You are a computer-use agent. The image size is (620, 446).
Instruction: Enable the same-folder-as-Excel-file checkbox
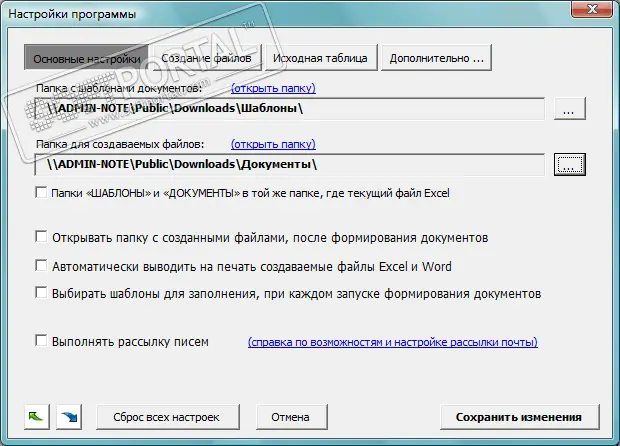(41, 193)
